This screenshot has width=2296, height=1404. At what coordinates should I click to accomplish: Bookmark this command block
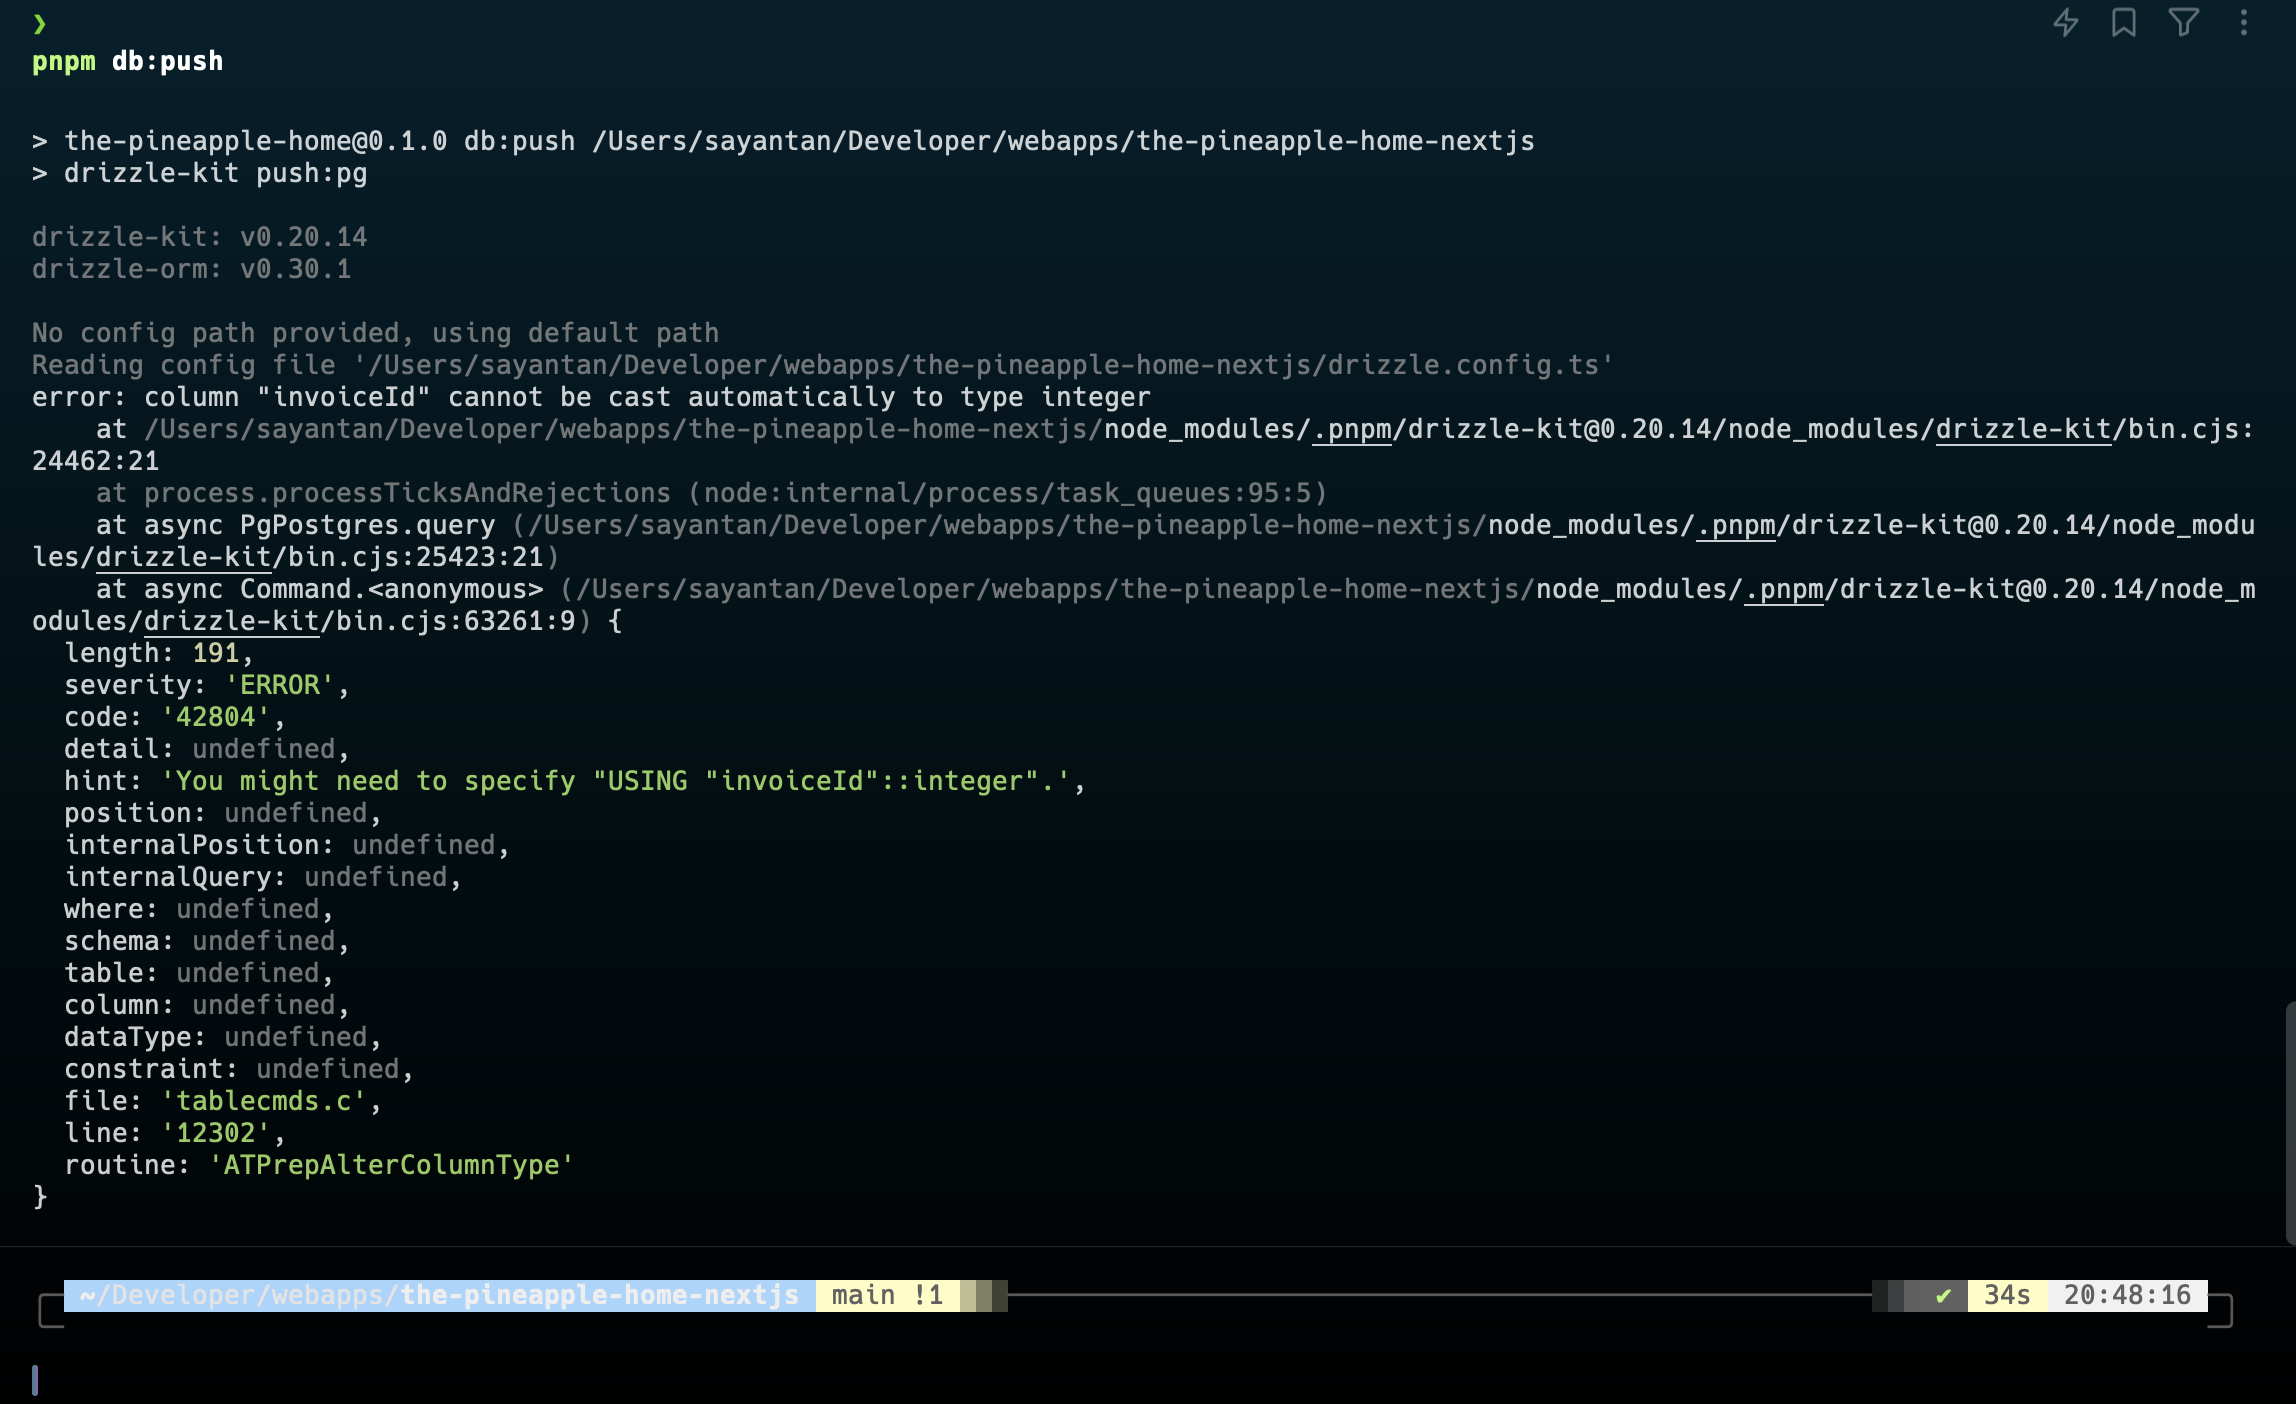click(x=2124, y=22)
